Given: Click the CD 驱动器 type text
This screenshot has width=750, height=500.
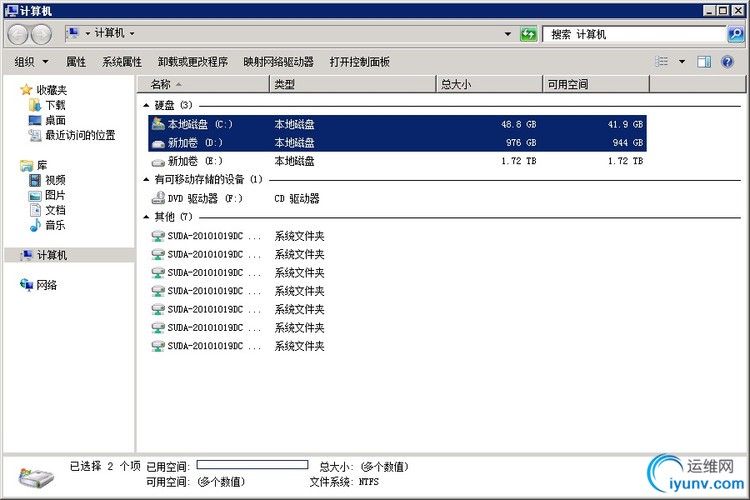Looking at the screenshot, I should [297, 199].
